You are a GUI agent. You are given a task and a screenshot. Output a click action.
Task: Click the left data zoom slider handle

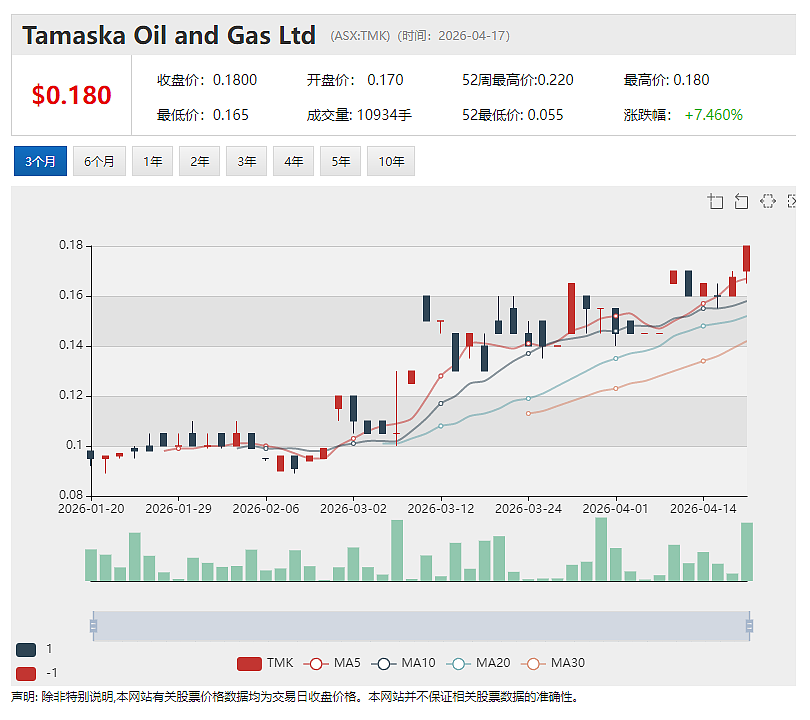pyautogui.click(x=94, y=626)
